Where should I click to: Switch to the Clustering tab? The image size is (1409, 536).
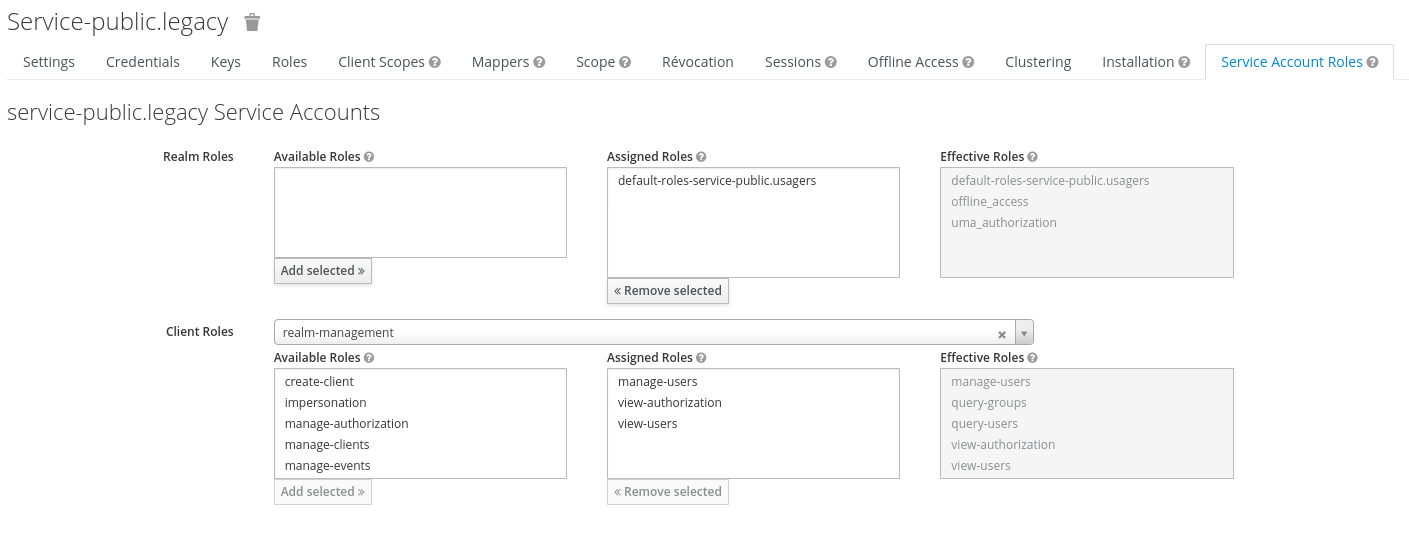(x=1038, y=62)
